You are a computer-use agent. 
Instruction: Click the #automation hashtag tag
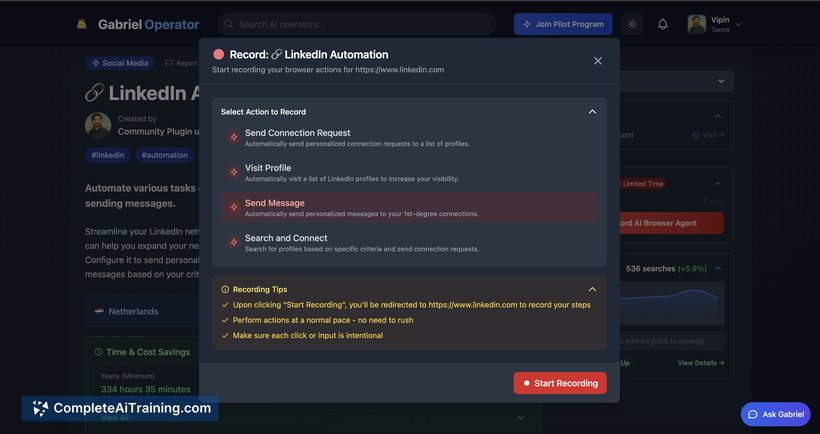(x=164, y=155)
